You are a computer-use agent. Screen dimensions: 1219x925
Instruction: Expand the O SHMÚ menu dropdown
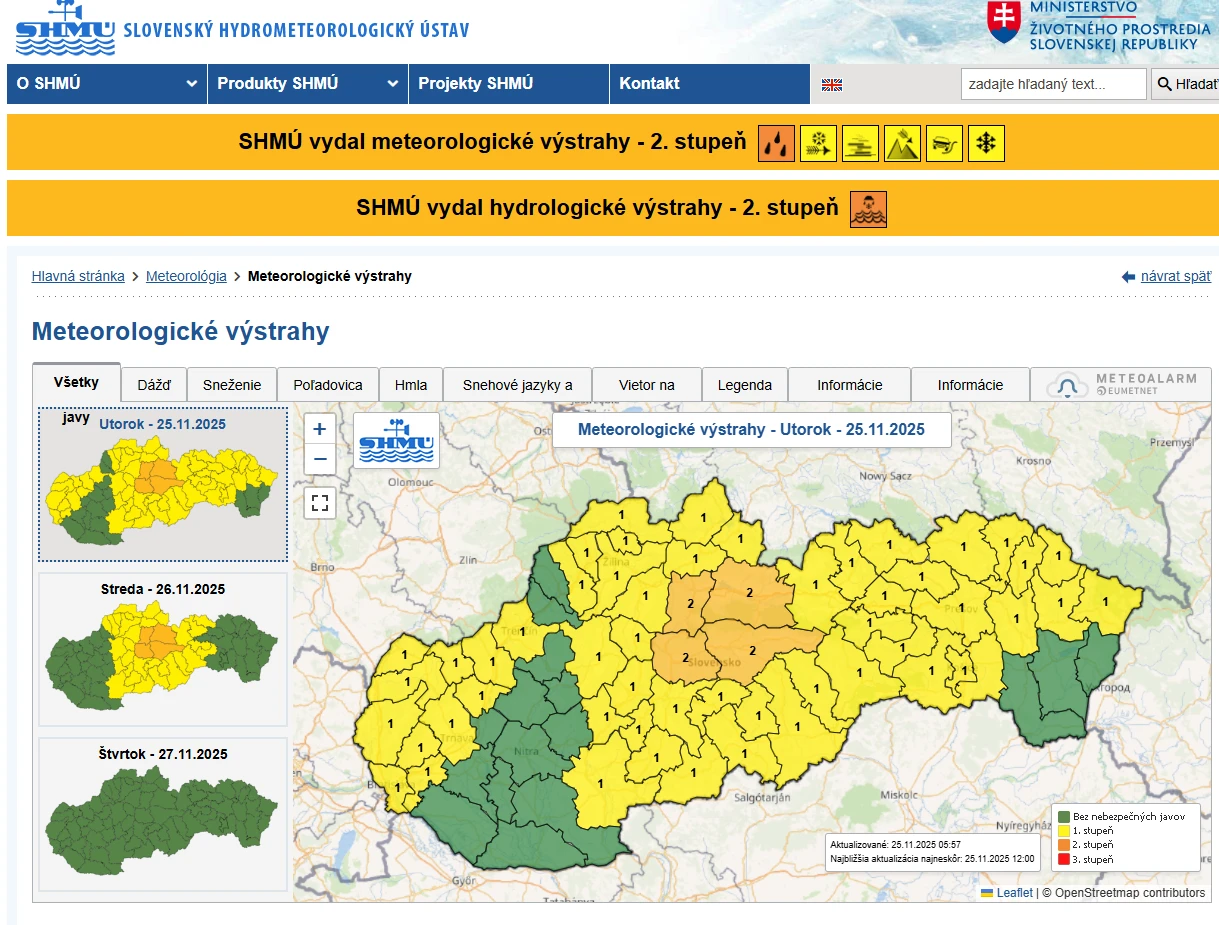(x=191, y=84)
